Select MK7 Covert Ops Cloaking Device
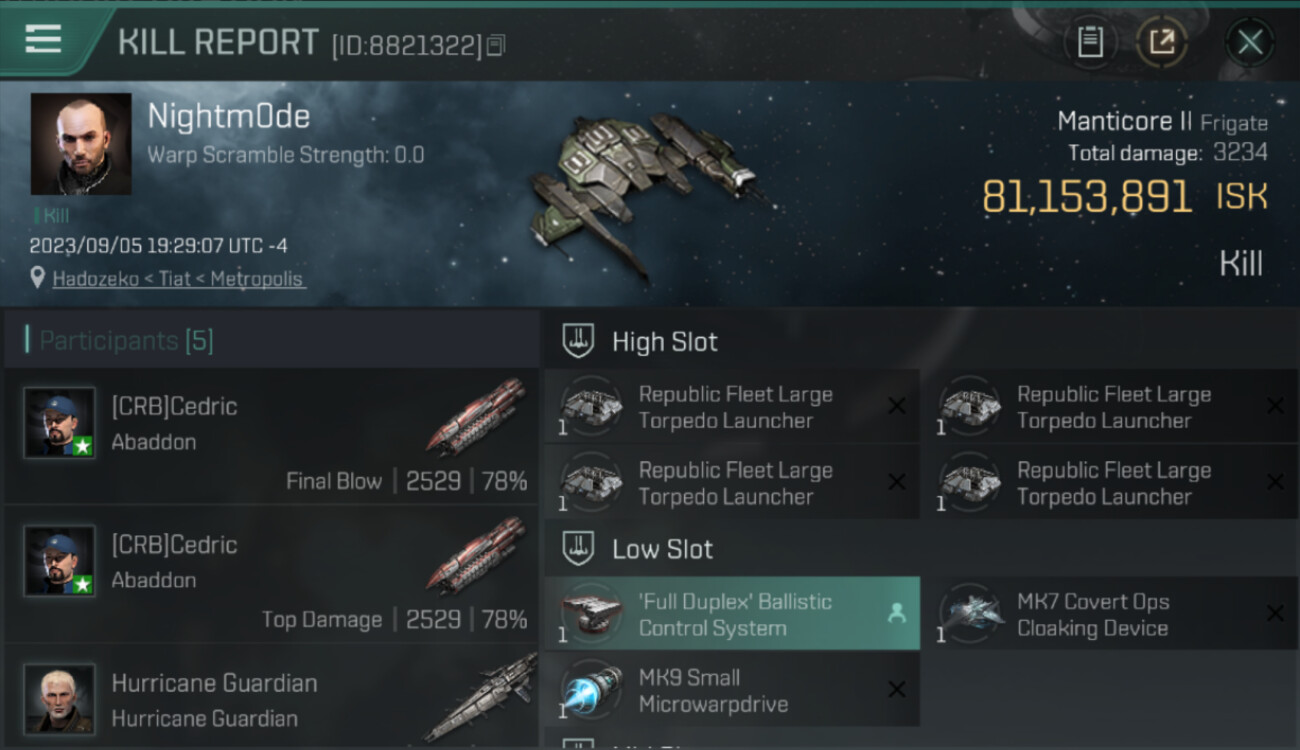The image size is (1300, 750). click(x=1110, y=614)
